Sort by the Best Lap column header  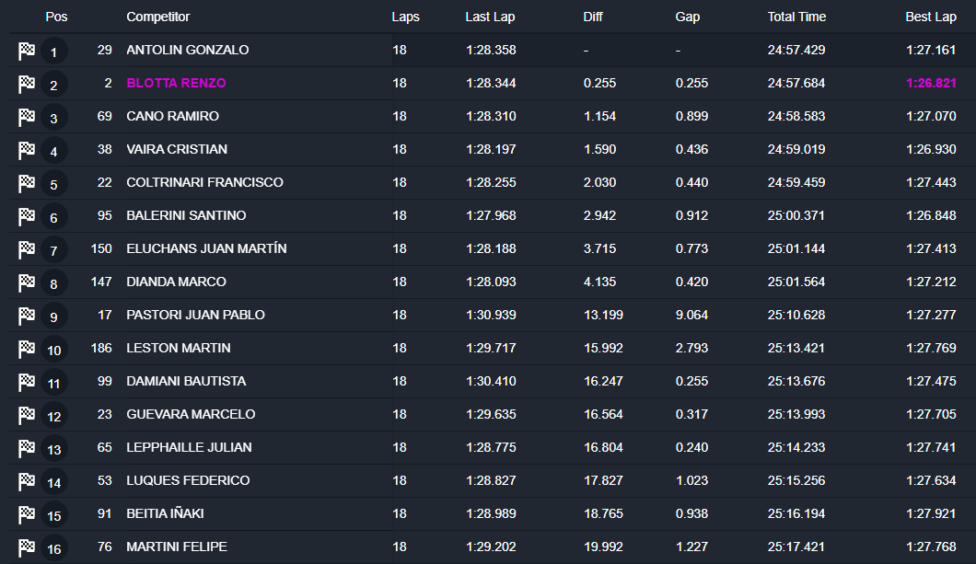(930, 17)
